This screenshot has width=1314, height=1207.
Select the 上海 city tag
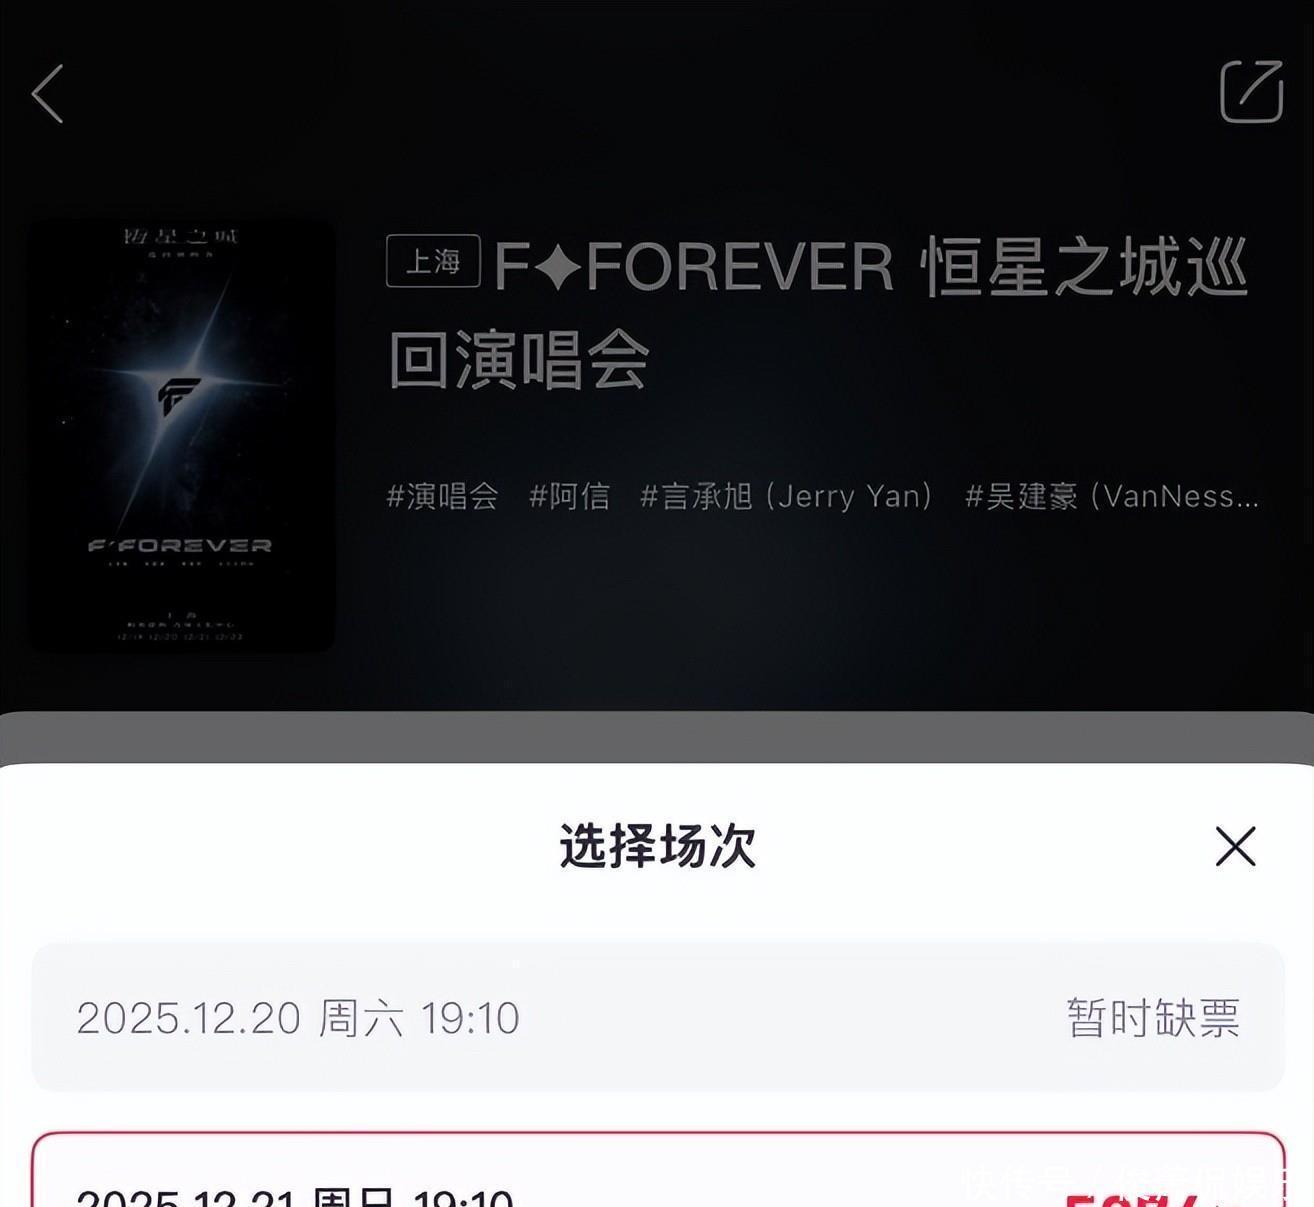click(433, 262)
